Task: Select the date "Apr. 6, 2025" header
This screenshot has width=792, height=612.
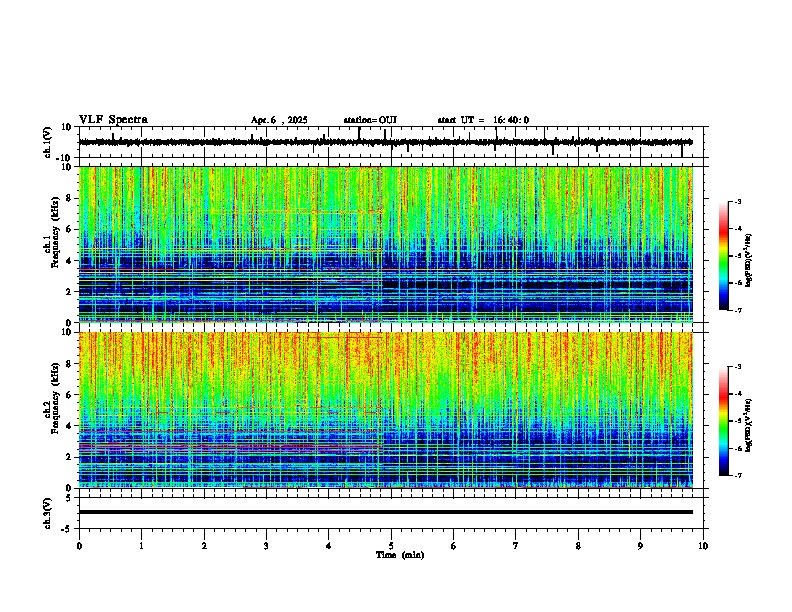Action: point(279,120)
